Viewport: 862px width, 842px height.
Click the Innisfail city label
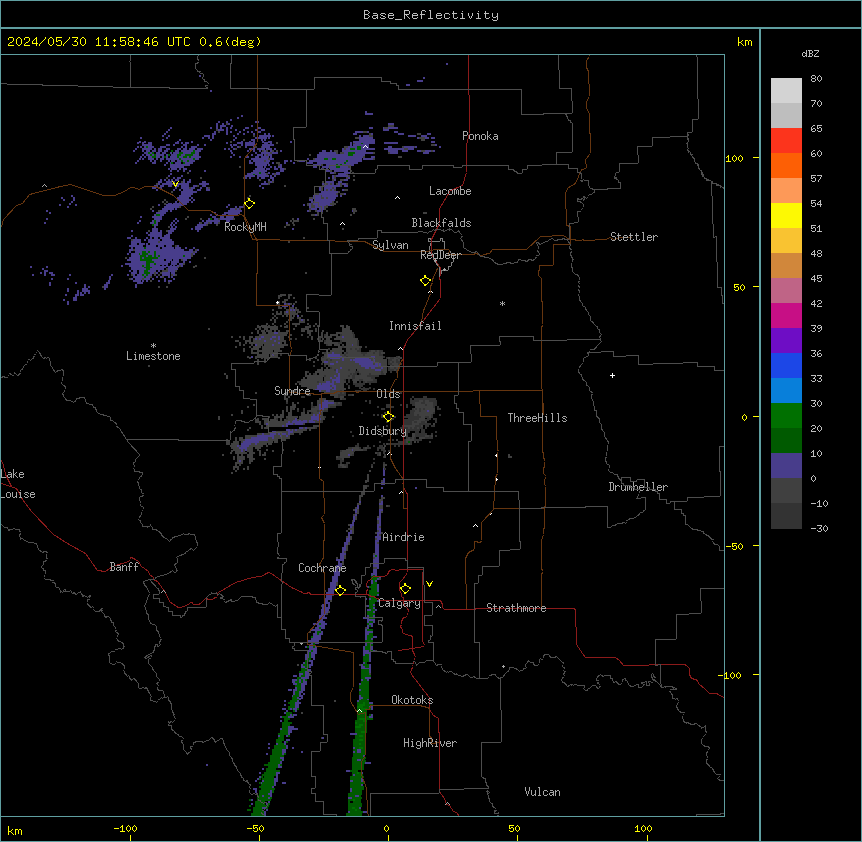pyautogui.click(x=415, y=326)
